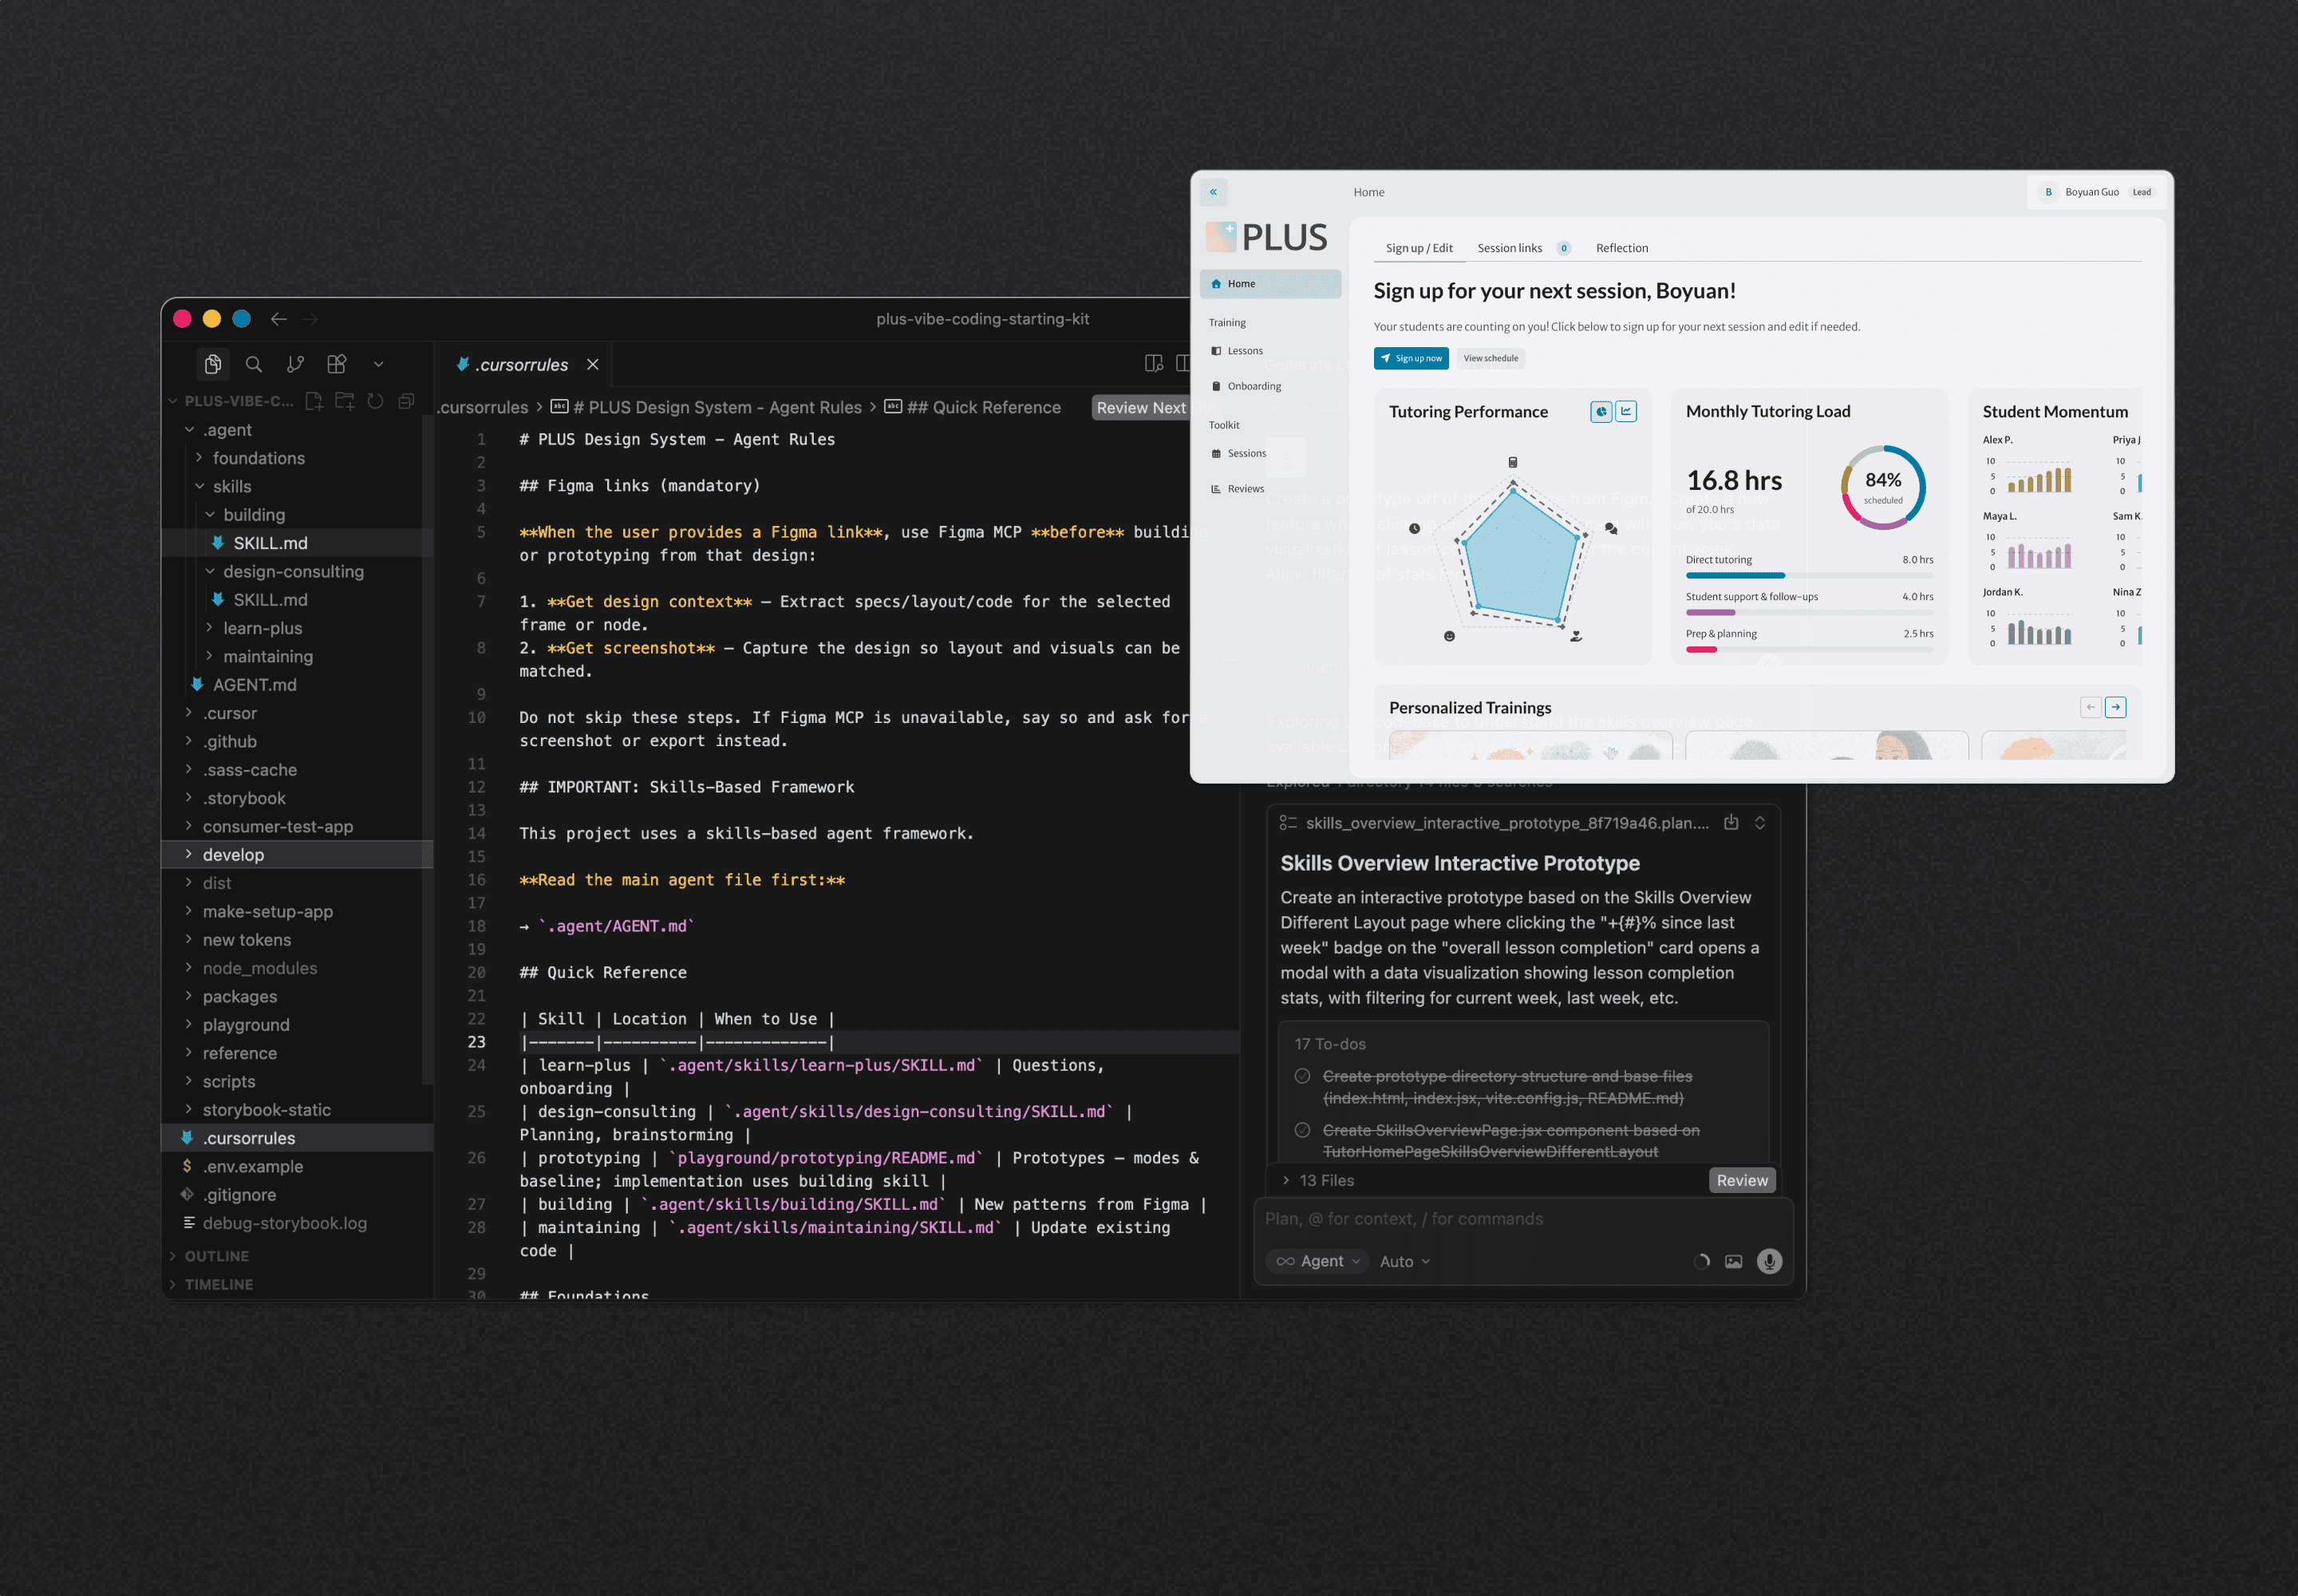Screen dimensions: 2298x1596
Task: Click the New File icon in explorer
Action: coord(314,401)
